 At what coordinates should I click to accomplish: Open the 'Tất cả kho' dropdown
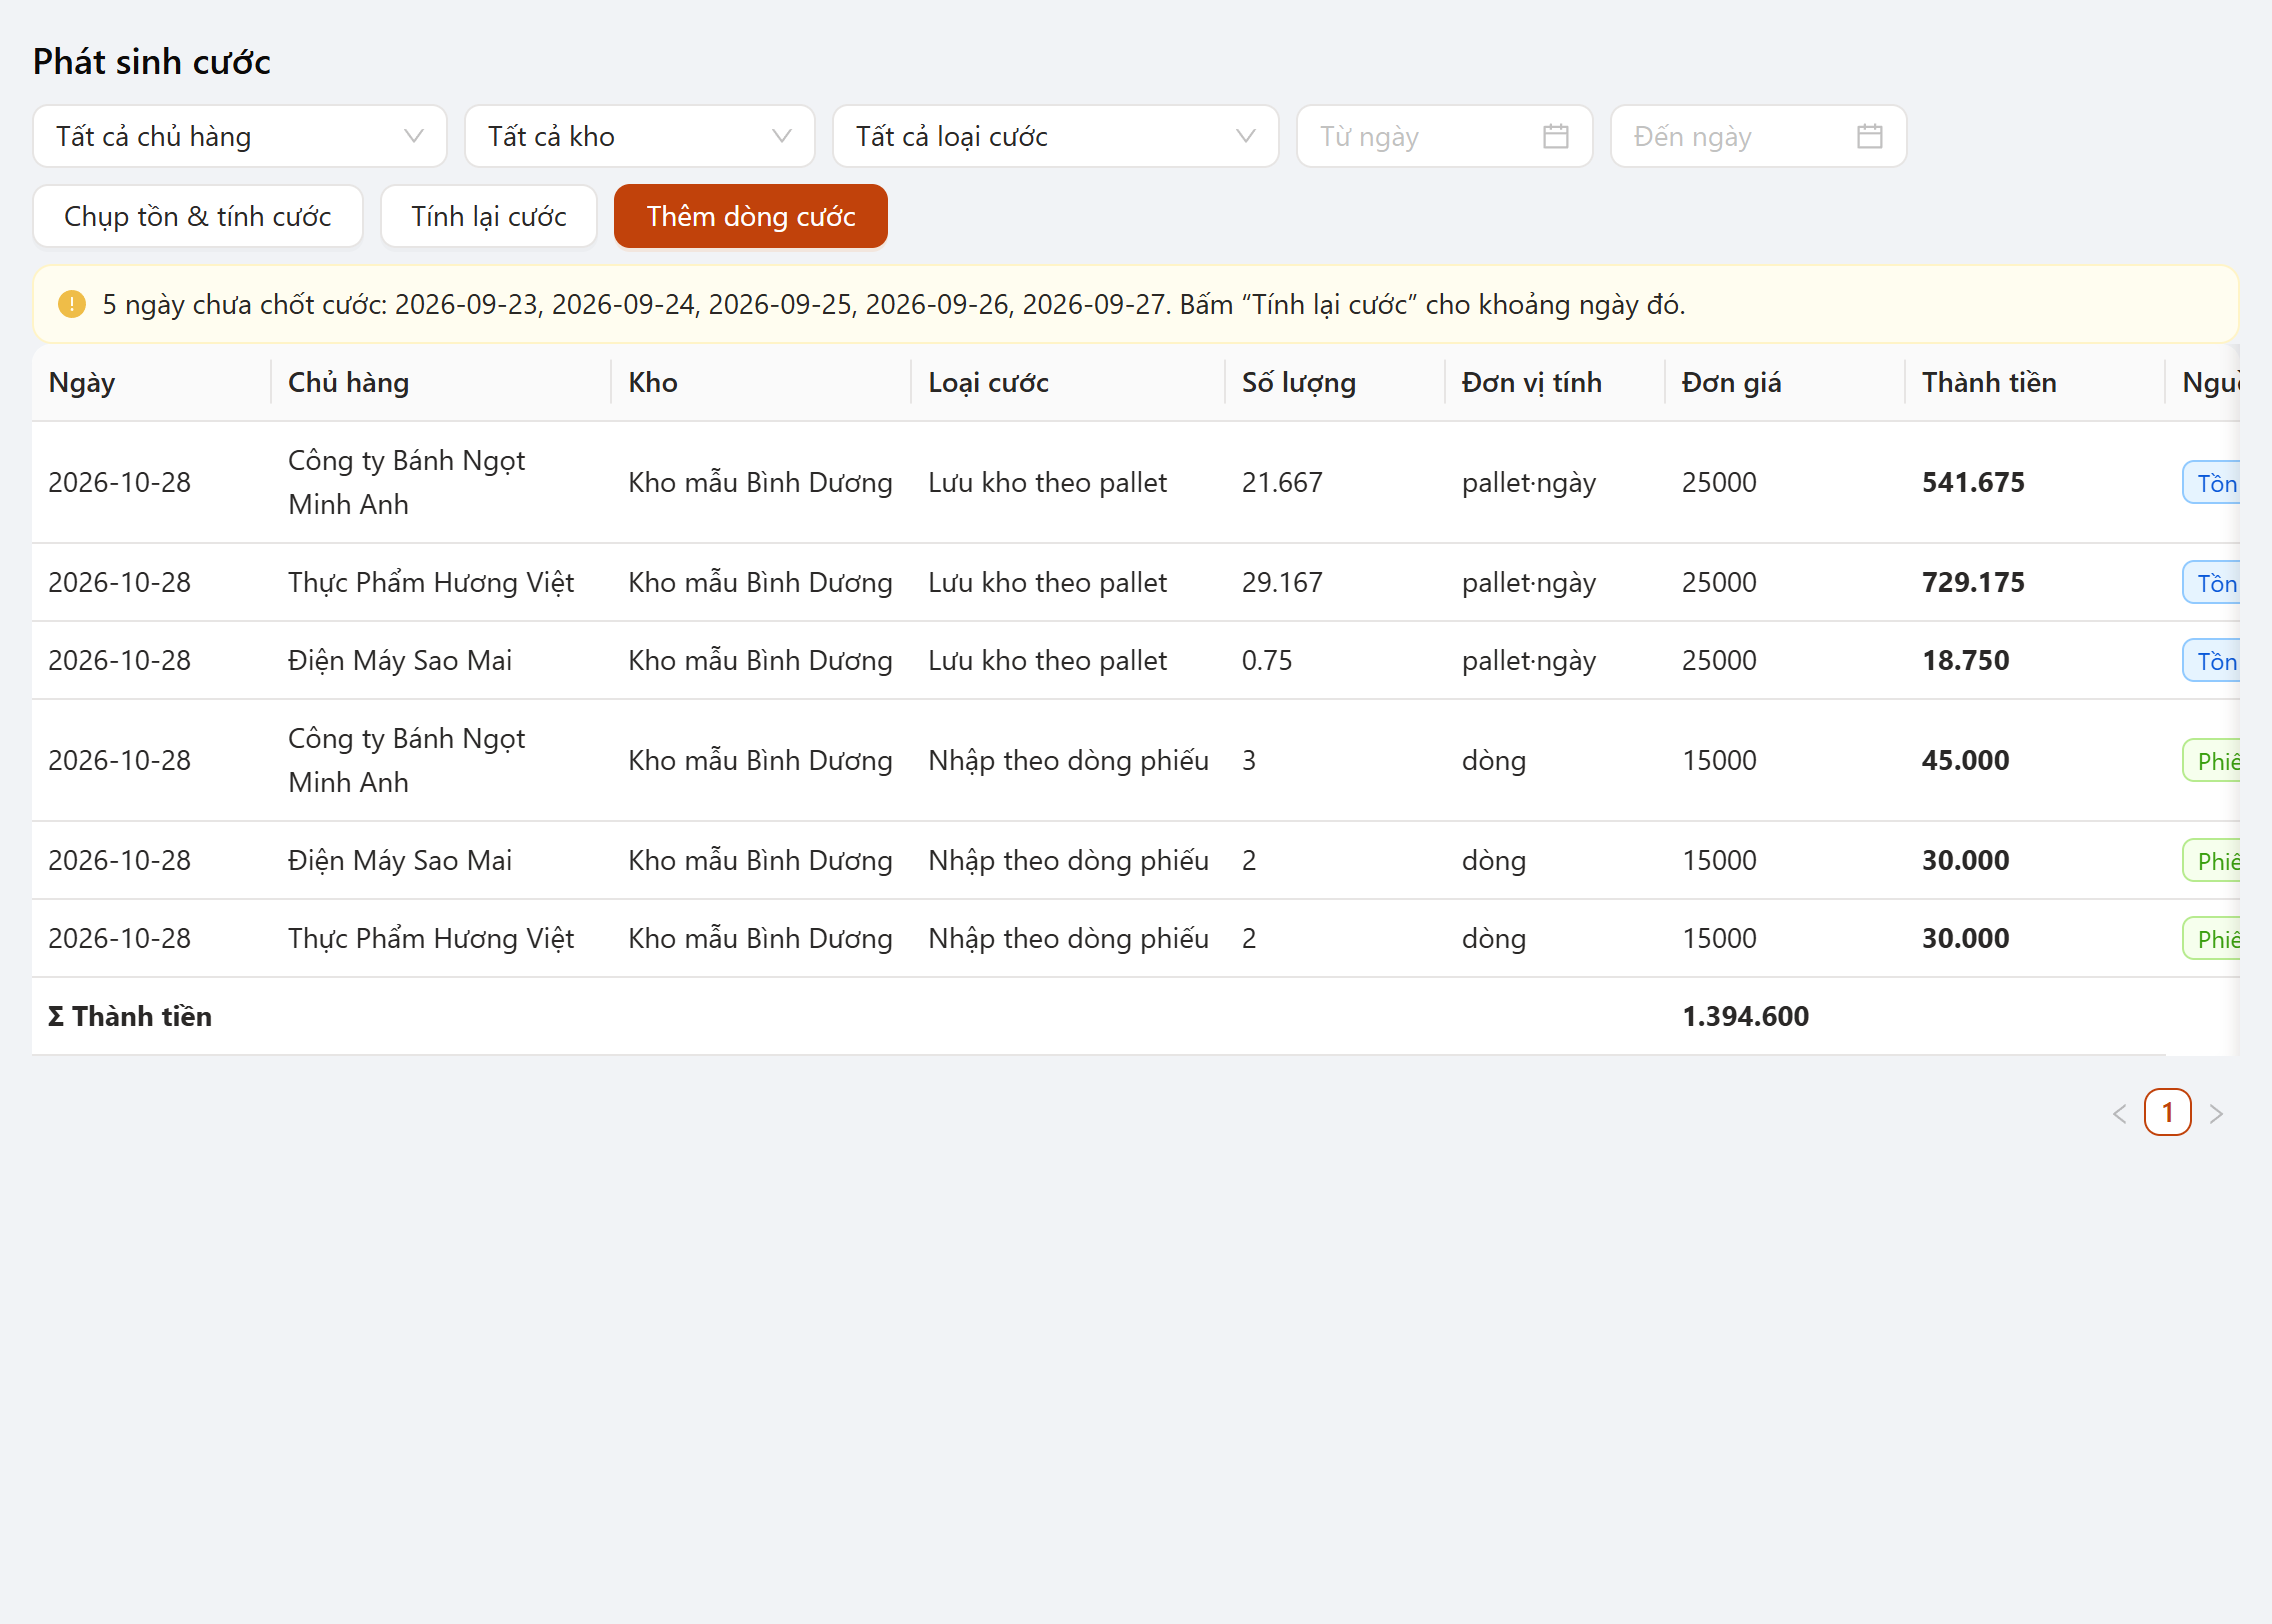pyautogui.click(x=639, y=136)
